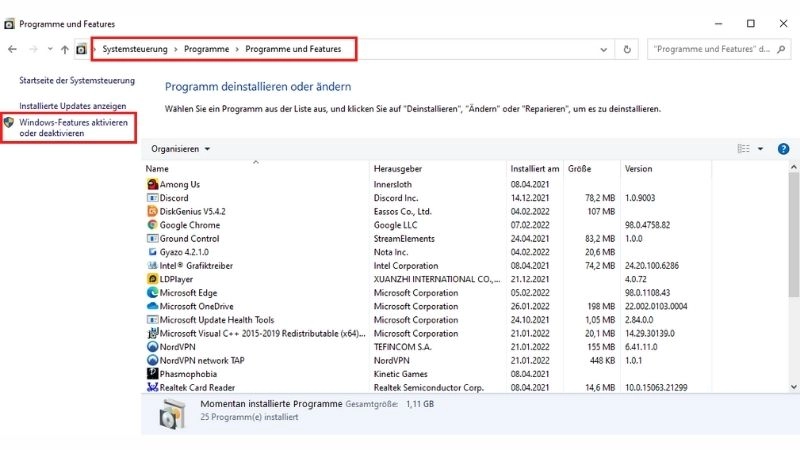This screenshot has height=450, width=800.
Task: Minimize the Programme und Features window
Action: tap(718, 23)
